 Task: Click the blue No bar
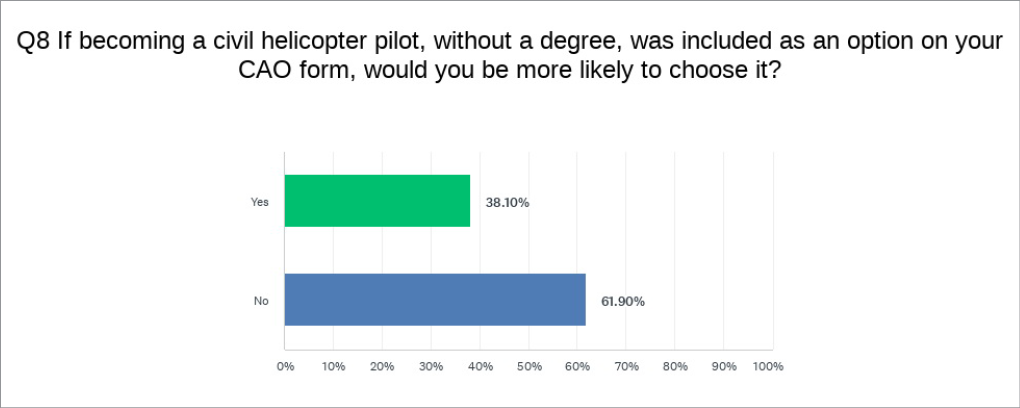435,299
